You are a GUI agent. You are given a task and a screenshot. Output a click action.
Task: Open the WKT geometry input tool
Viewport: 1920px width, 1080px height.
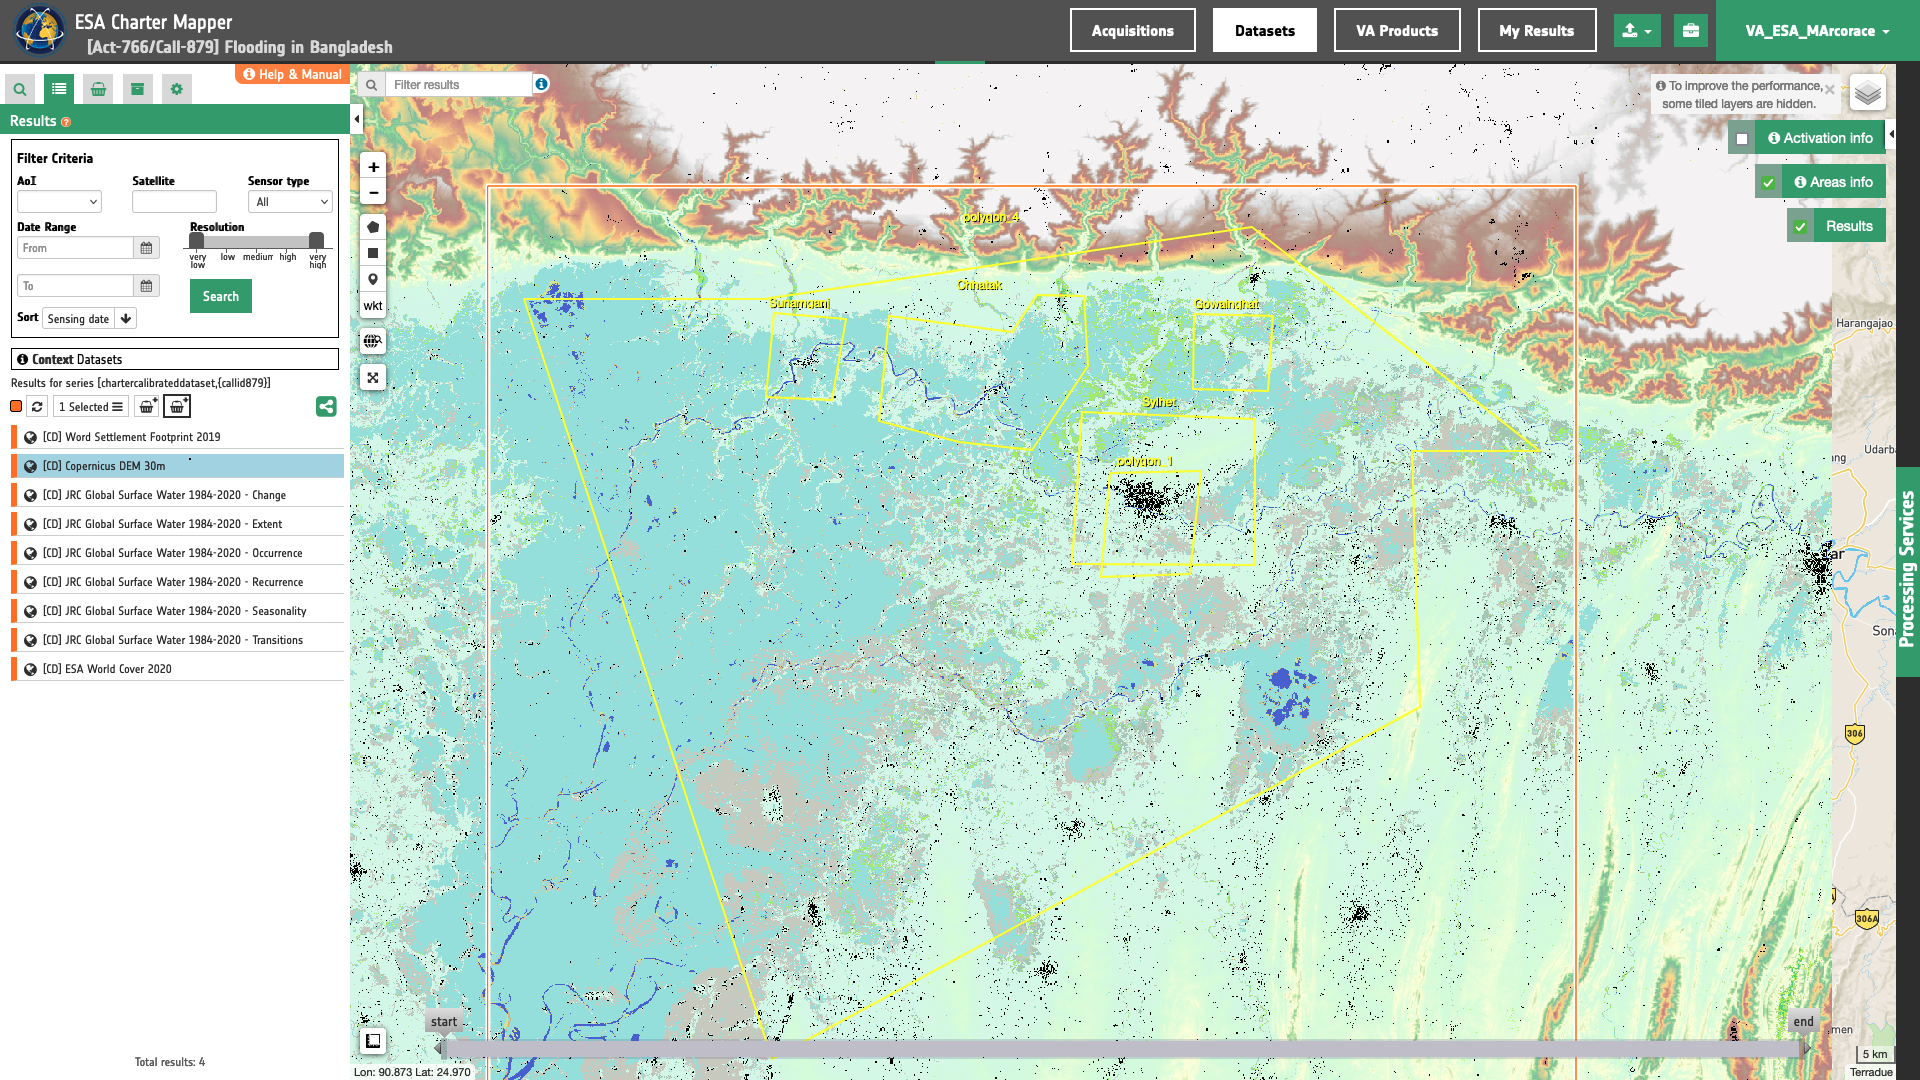373,306
